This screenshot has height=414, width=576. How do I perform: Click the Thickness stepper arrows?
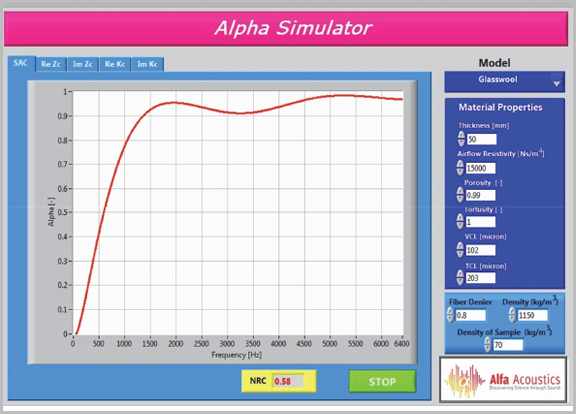click(x=461, y=139)
